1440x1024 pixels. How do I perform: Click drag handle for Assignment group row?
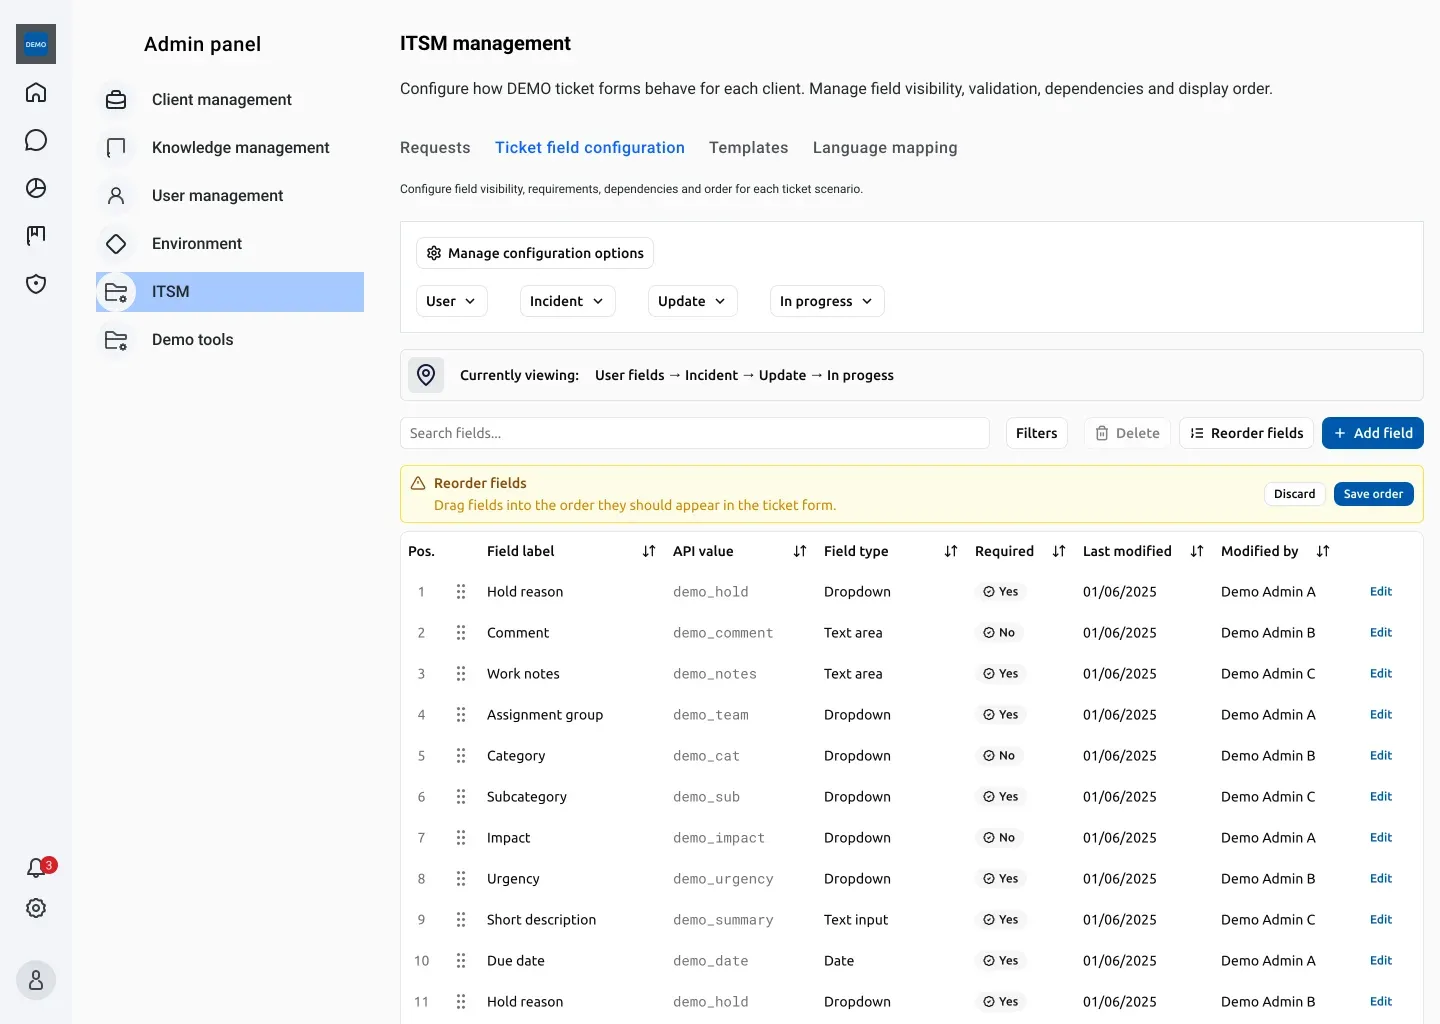click(x=461, y=715)
